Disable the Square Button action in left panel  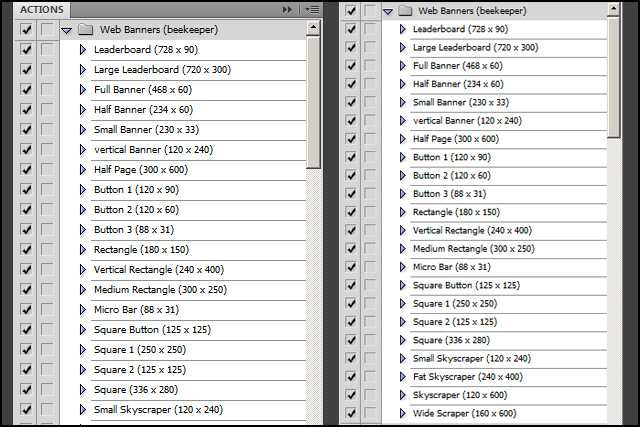pyautogui.click(x=27, y=330)
